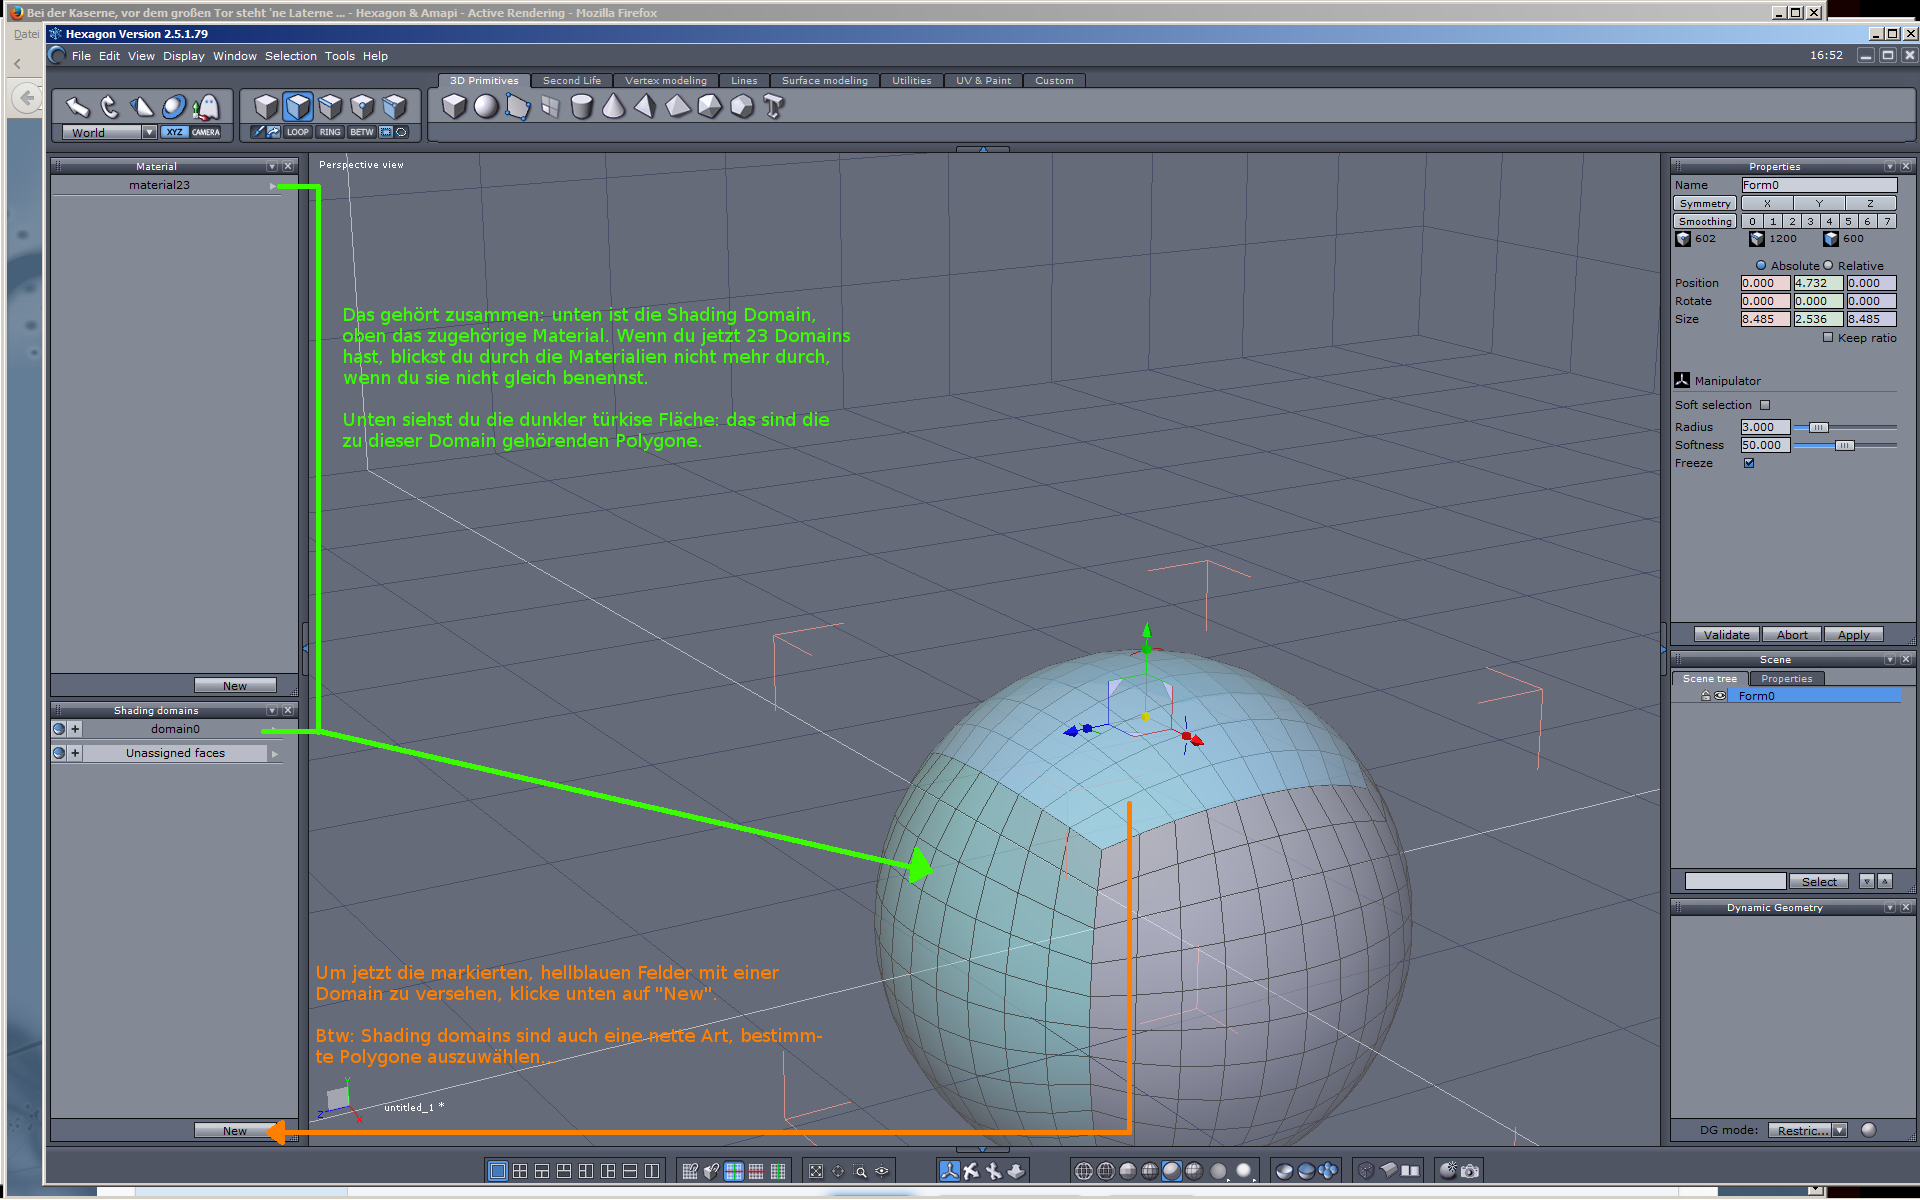Select the cylinder primitive icon
Viewport: 1920px width, 1200px height.
[582, 106]
